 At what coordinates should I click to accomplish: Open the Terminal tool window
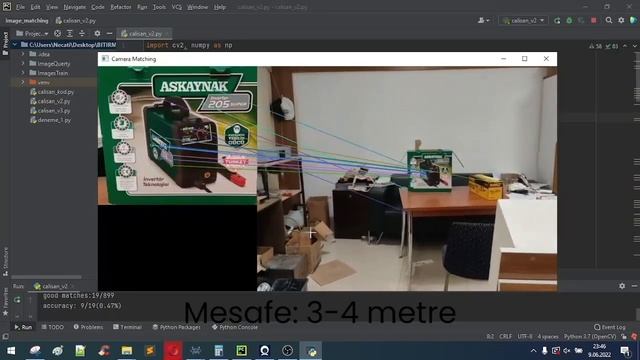pos(127,327)
